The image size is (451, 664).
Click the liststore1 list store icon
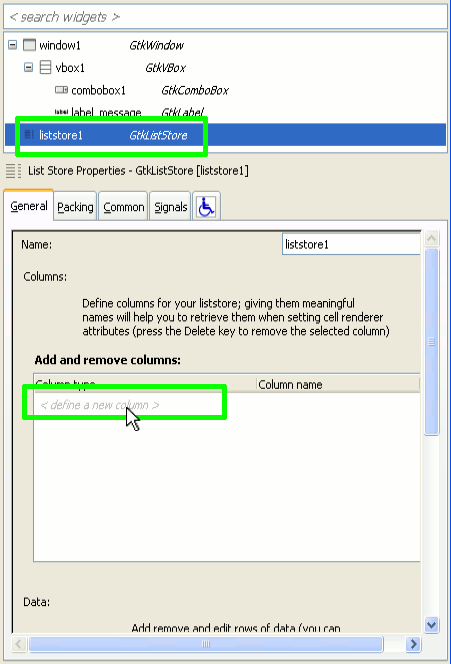tap(29, 135)
